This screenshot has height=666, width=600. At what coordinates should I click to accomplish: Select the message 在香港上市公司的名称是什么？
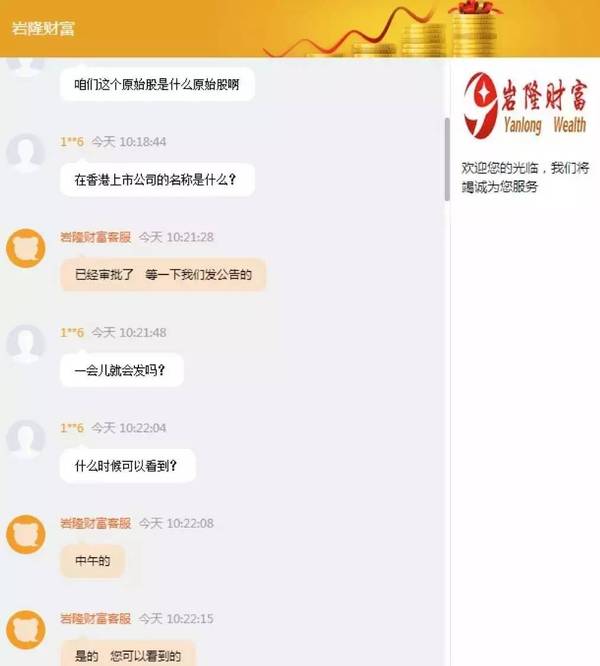pos(157,180)
